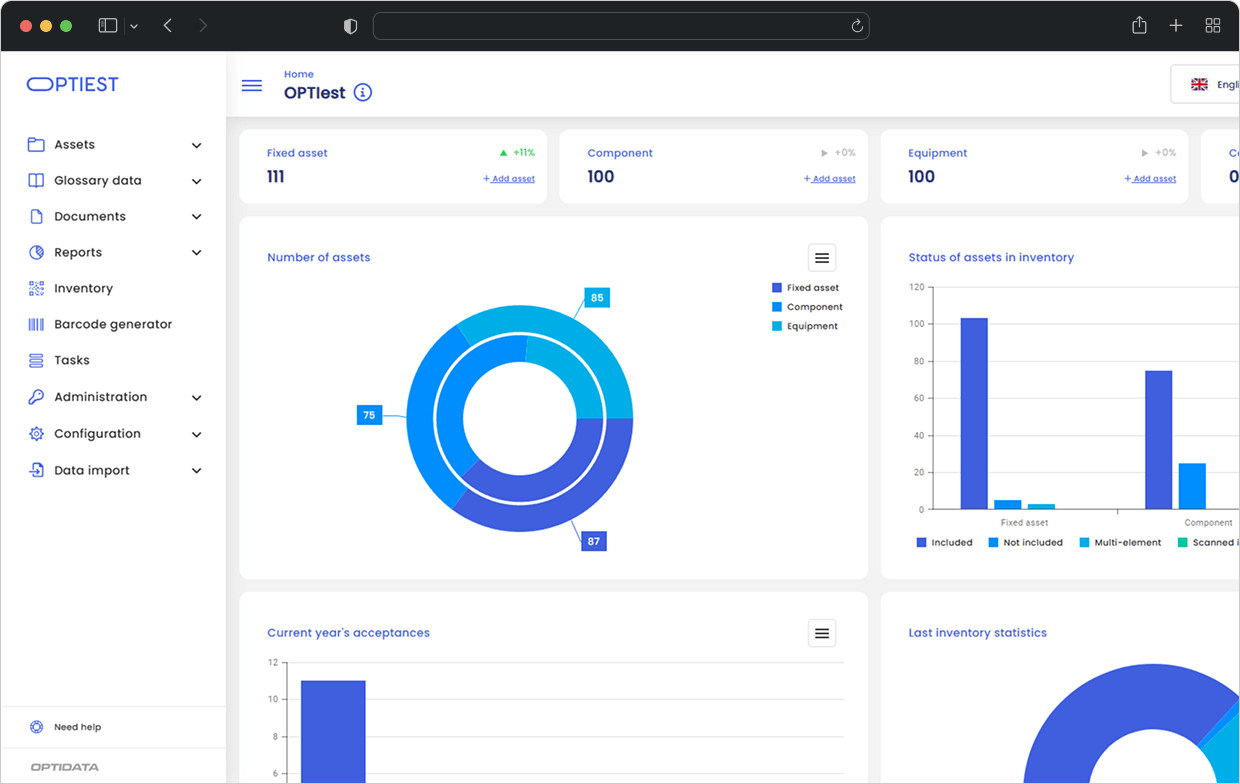Click the Tasks stacked list icon

pos(36,361)
